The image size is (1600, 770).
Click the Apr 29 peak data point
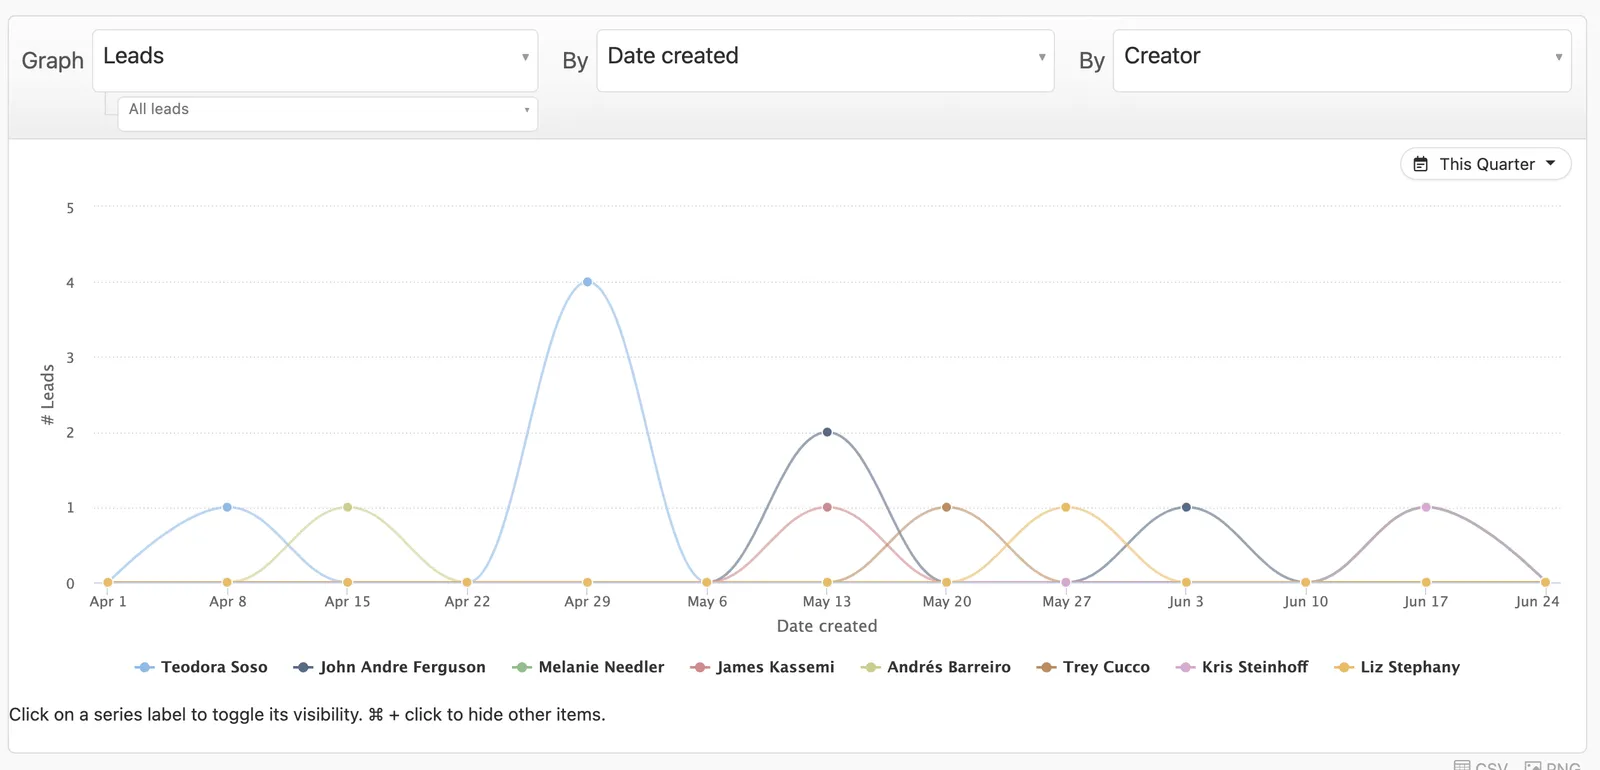click(x=587, y=282)
